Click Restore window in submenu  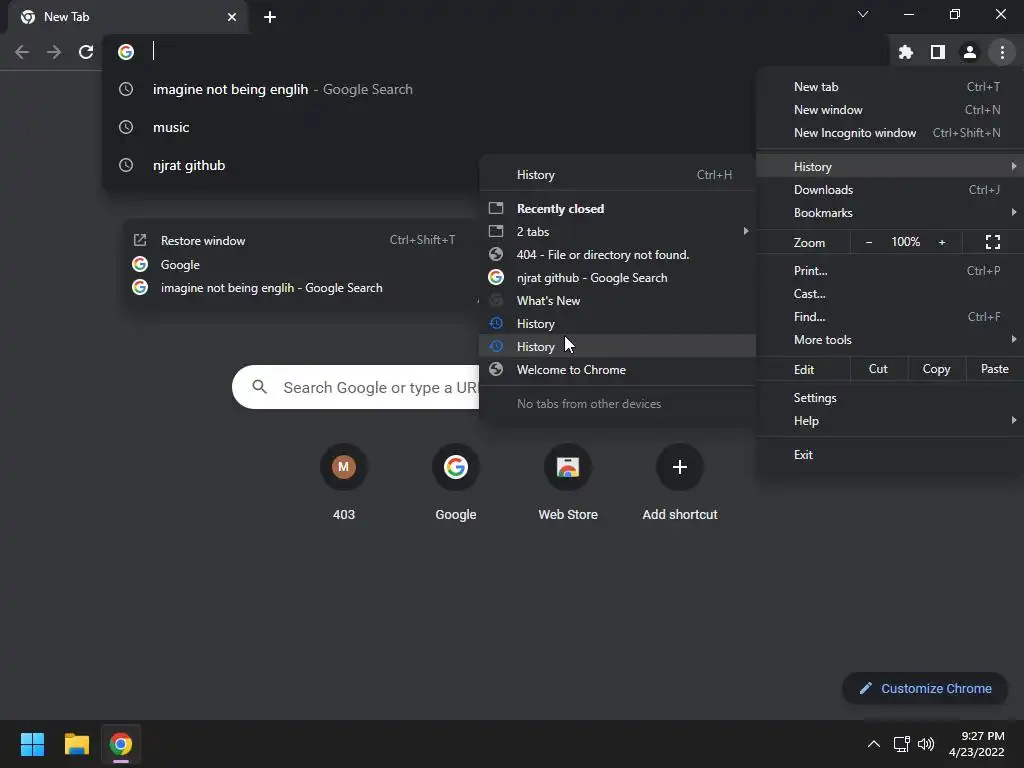[300, 241]
